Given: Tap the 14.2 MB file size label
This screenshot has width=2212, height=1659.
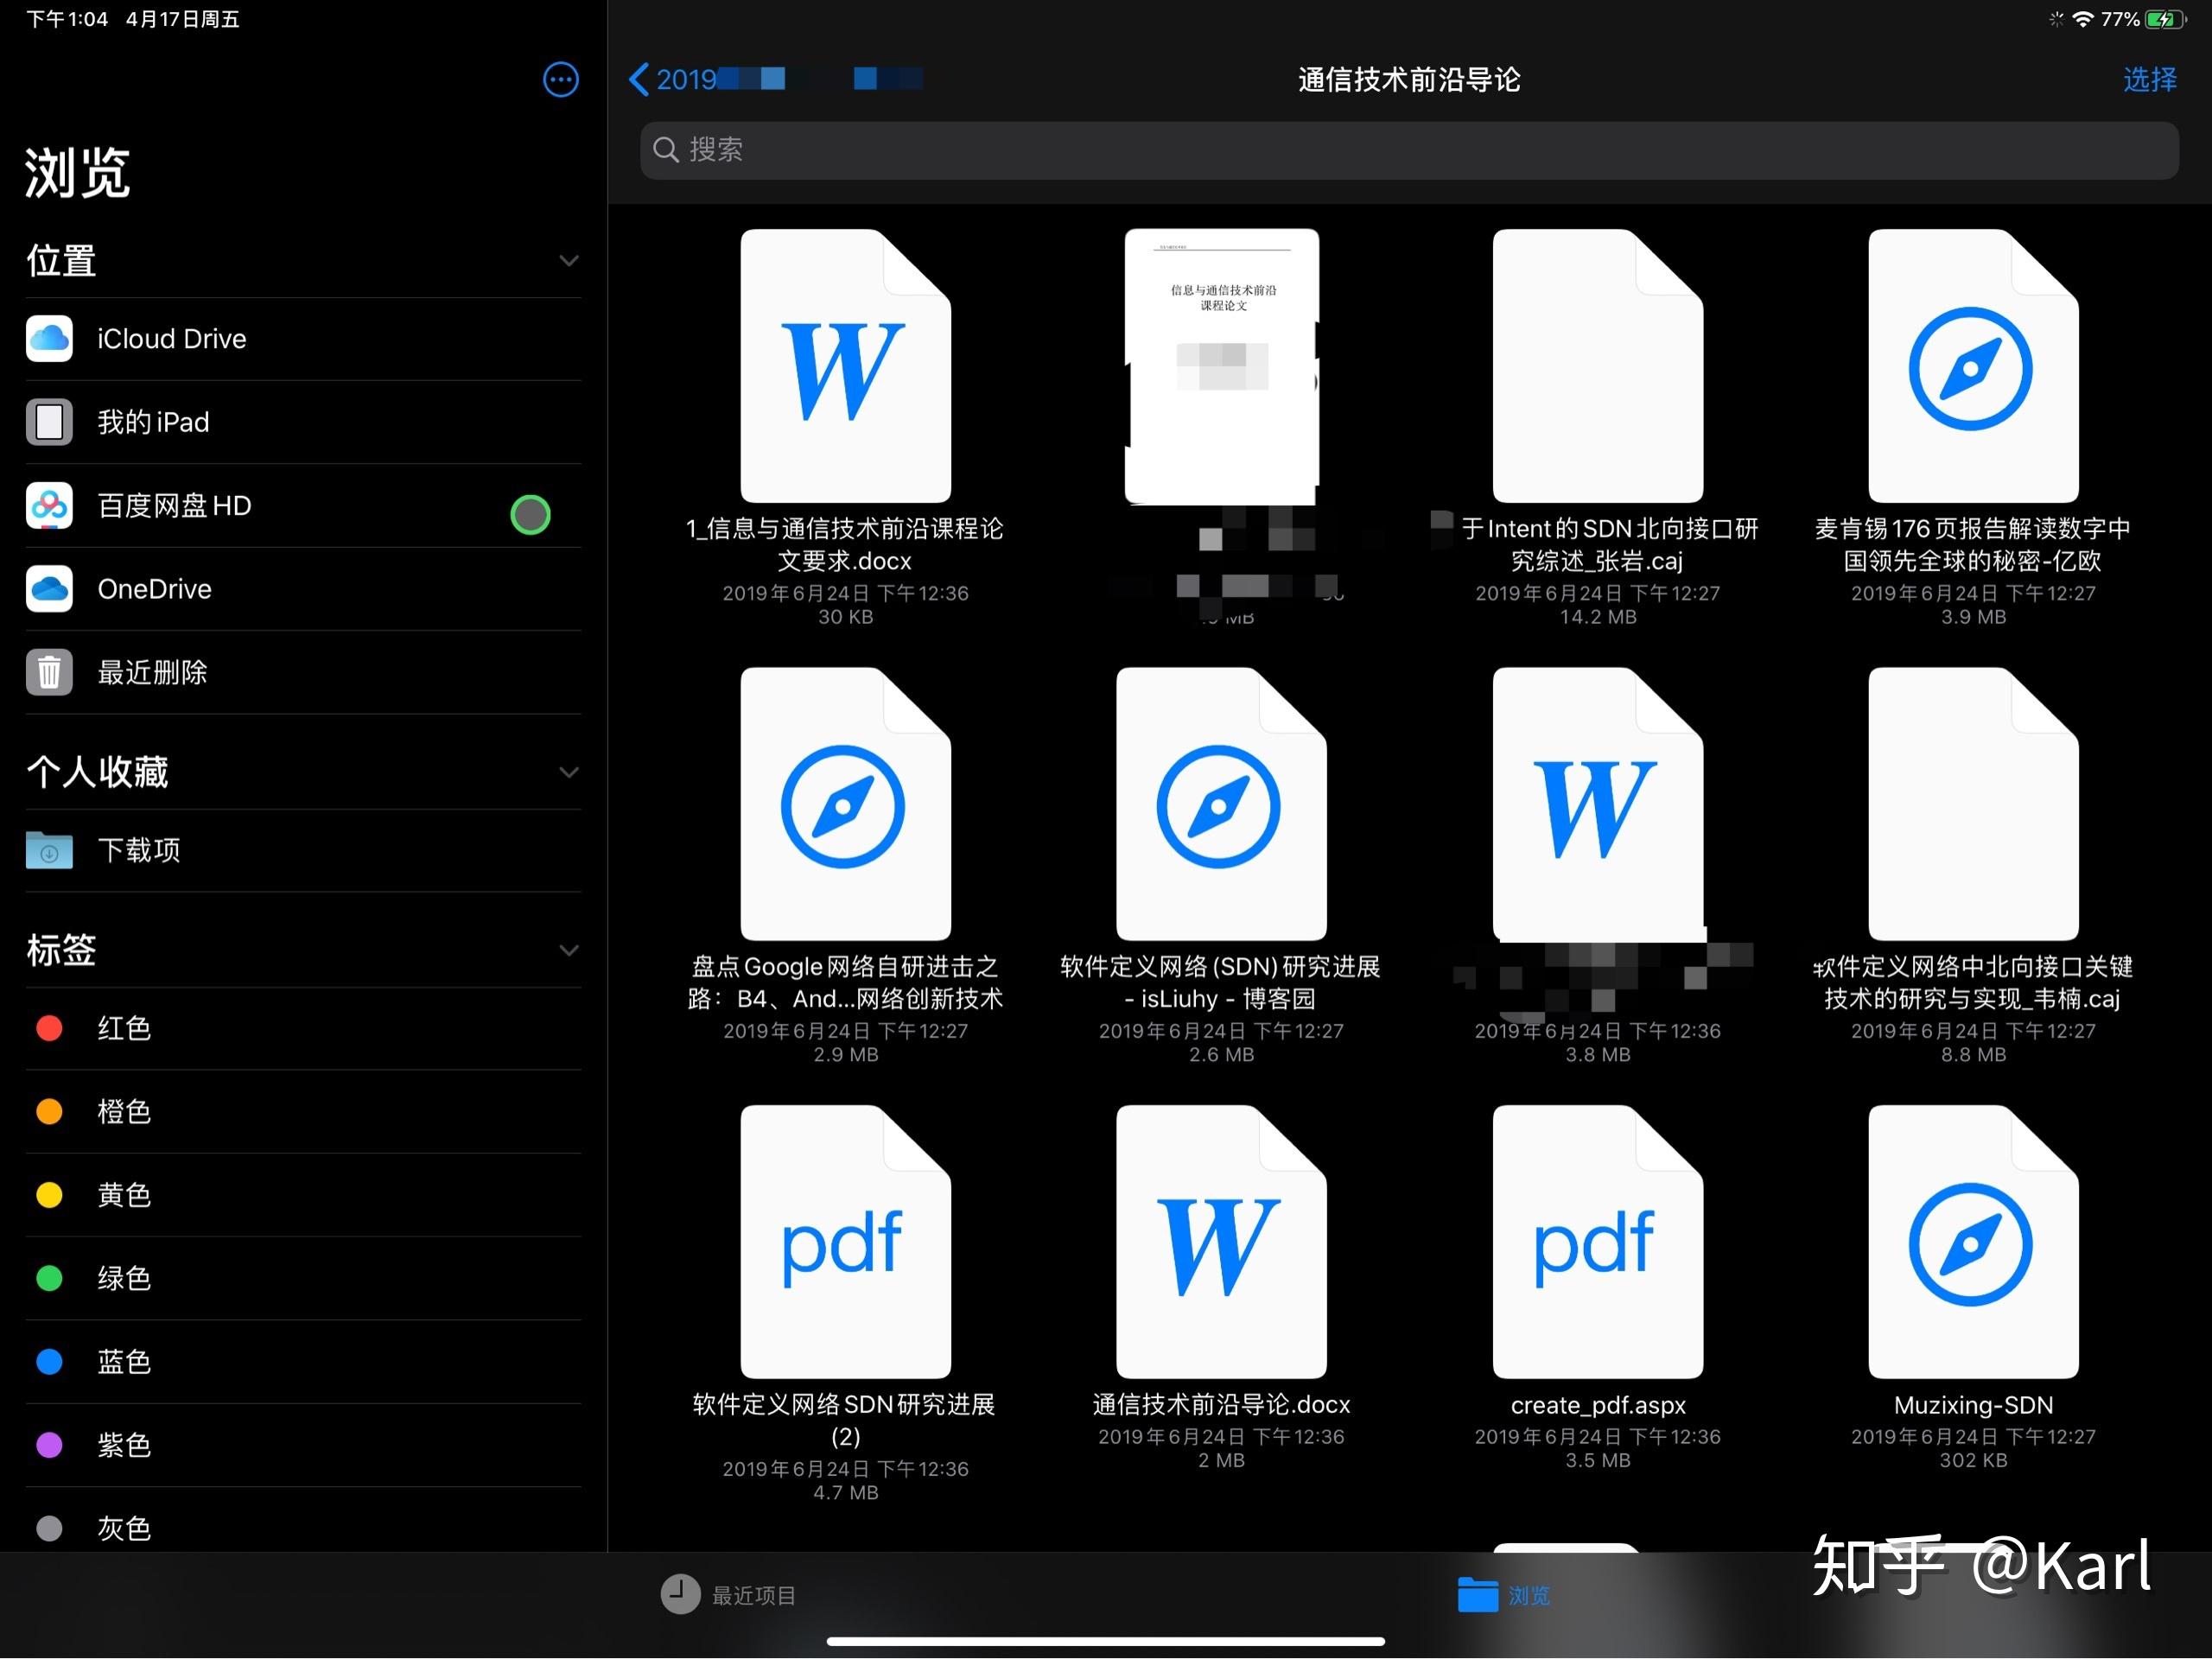Looking at the screenshot, I should point(1598,617).
